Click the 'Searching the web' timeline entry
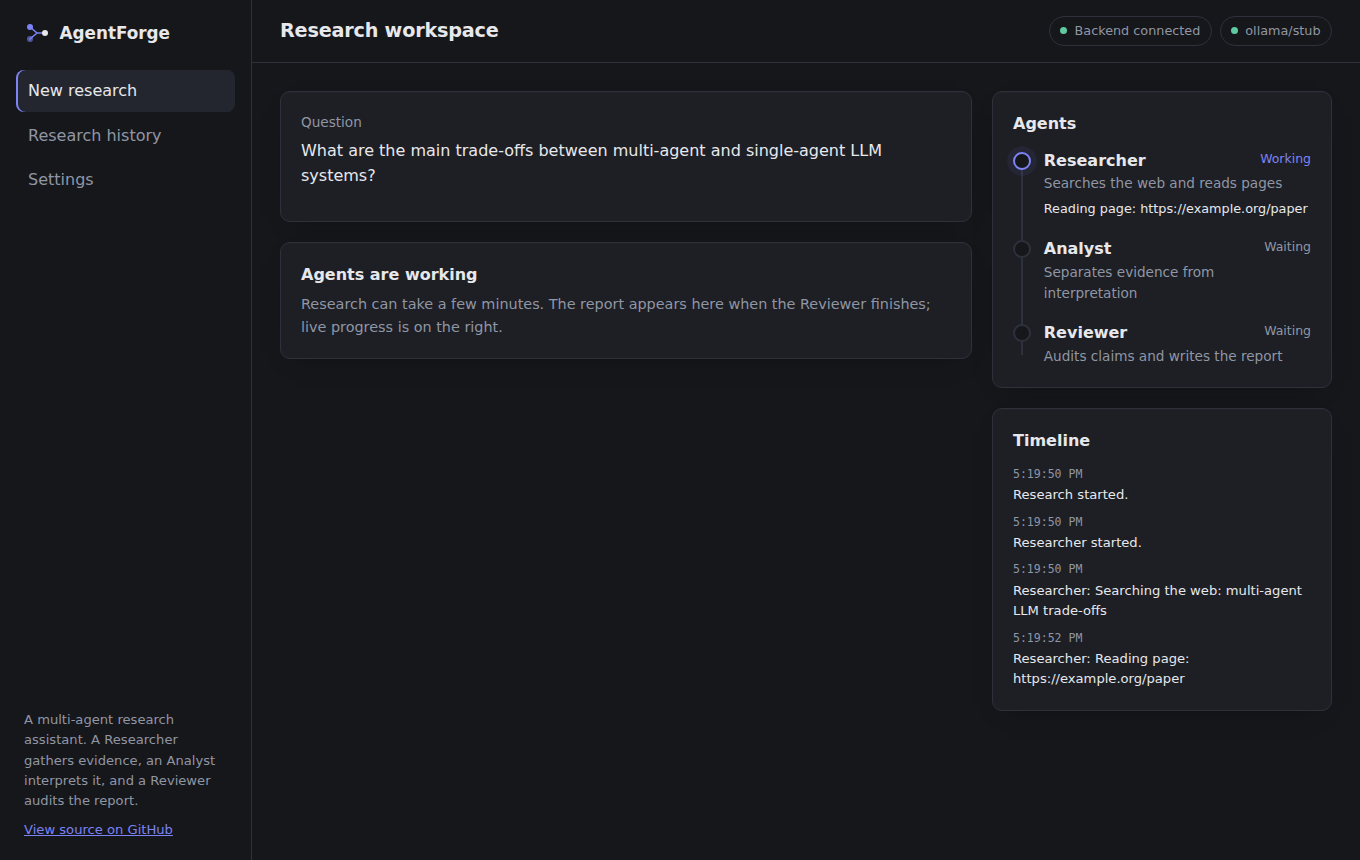Image resolution: width=1360 pixels, height=860 pixels. pos(1157,600)
